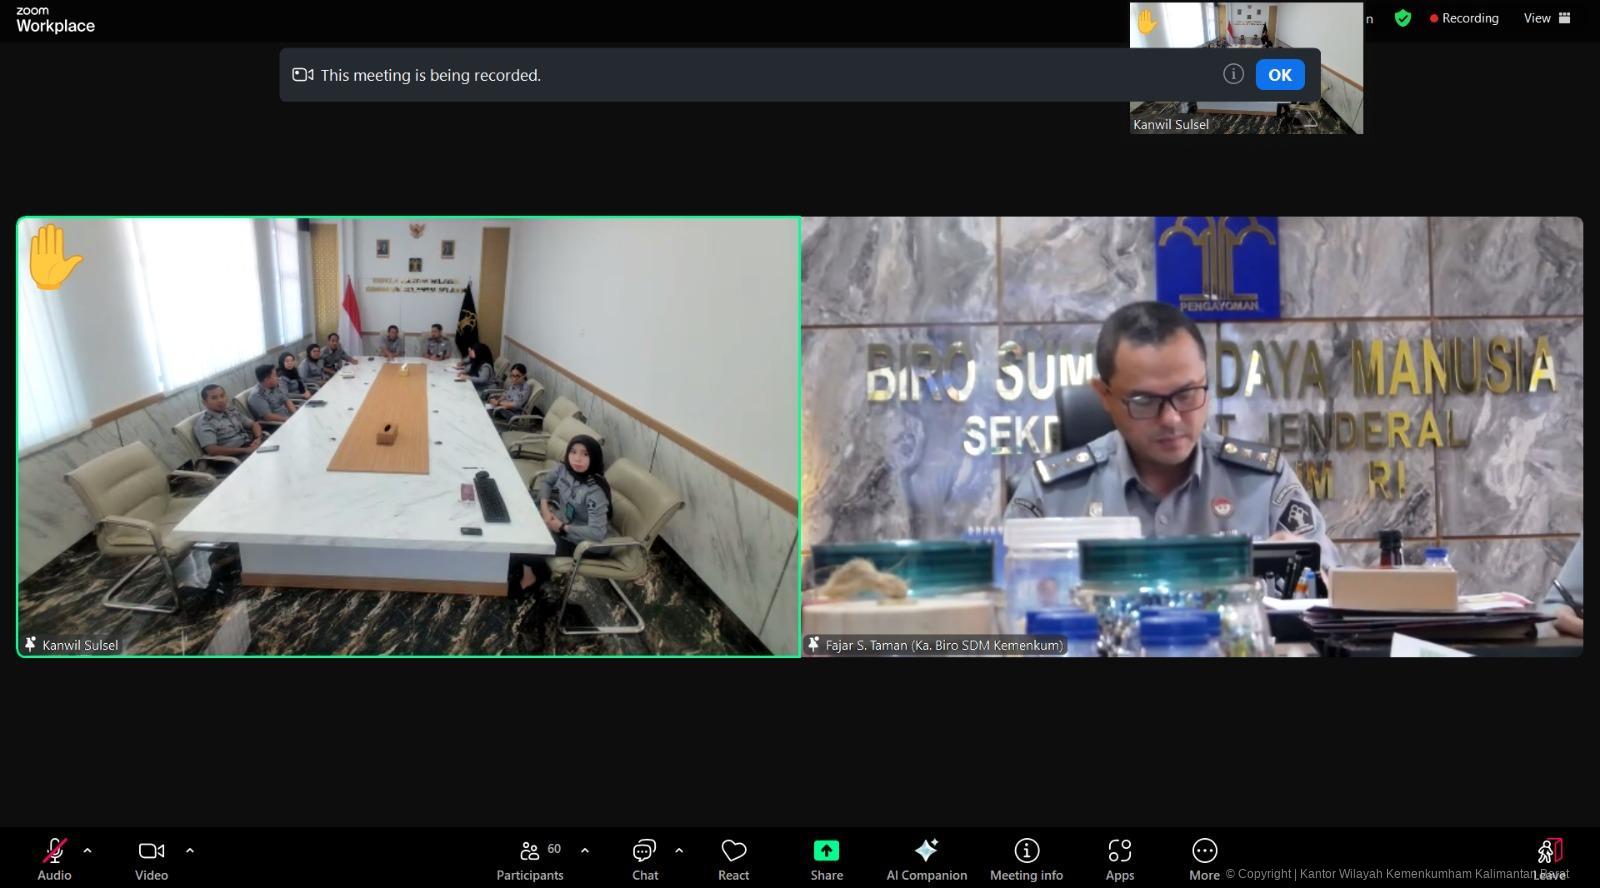Launch AI Companion
1600x888 pixels.
pos(926,858)
